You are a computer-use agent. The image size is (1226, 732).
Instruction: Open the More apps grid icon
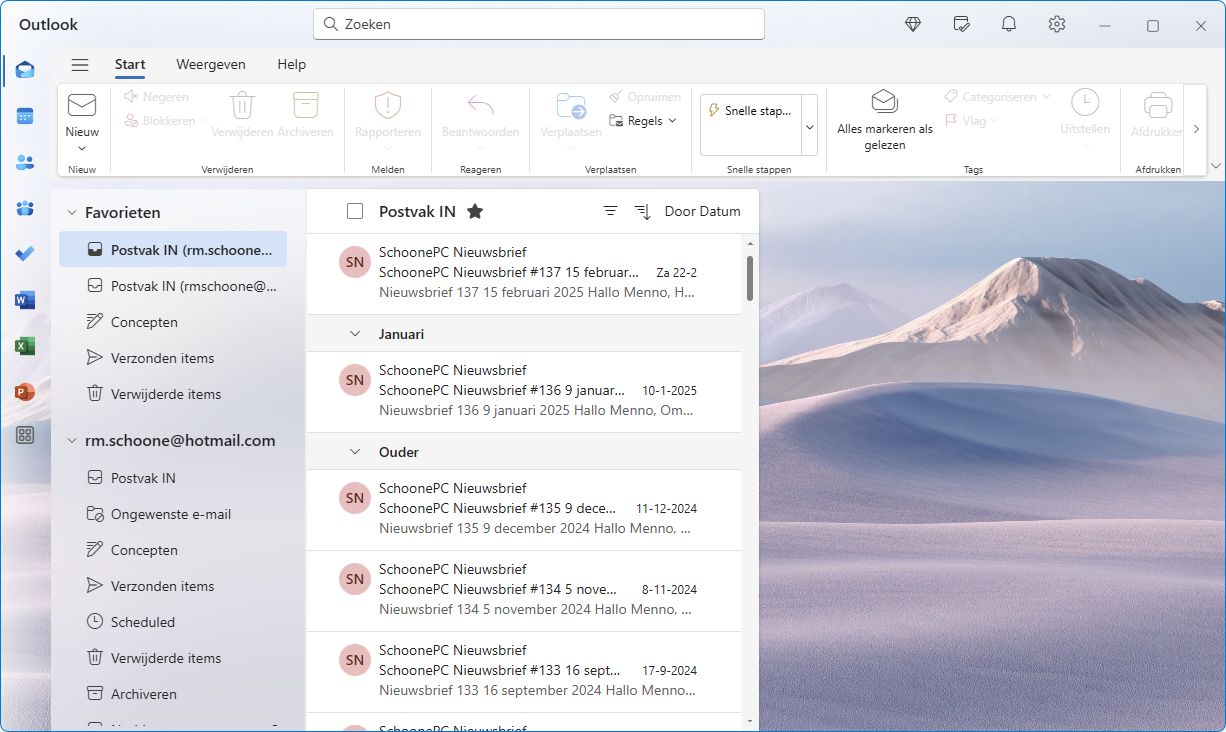(25, 435)
